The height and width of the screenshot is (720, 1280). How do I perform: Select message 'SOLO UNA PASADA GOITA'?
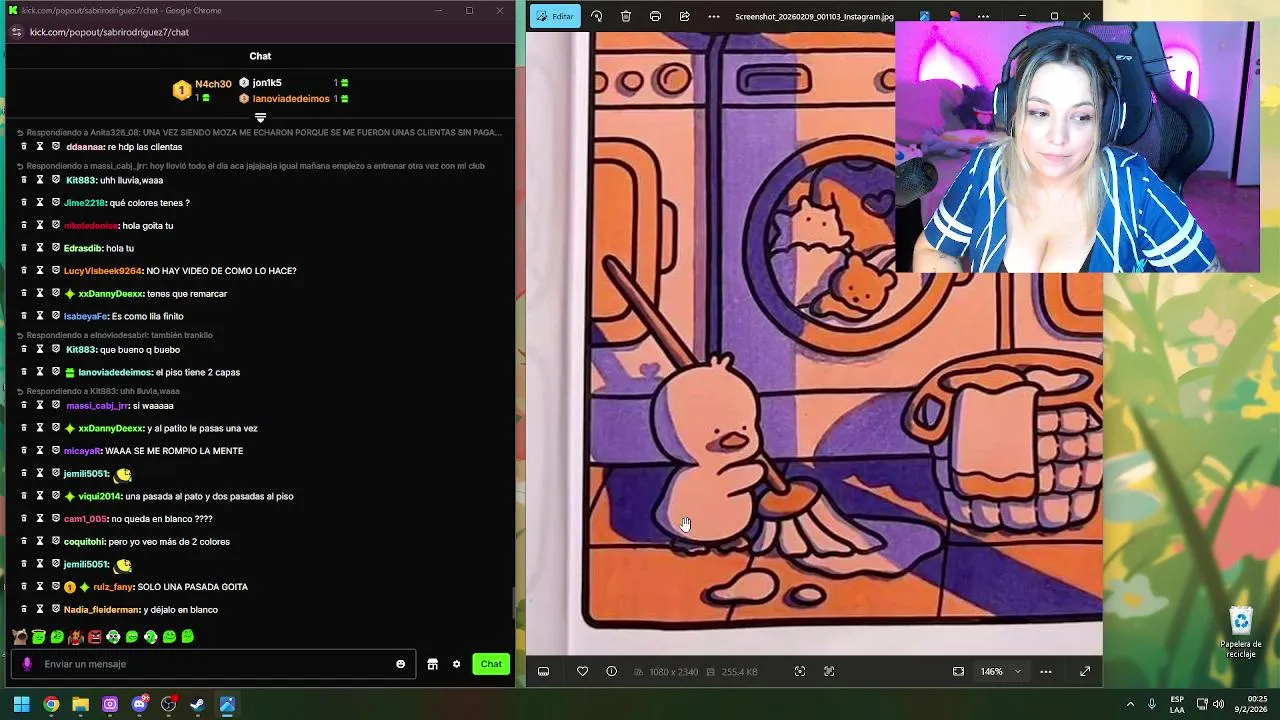click(192, 587)
